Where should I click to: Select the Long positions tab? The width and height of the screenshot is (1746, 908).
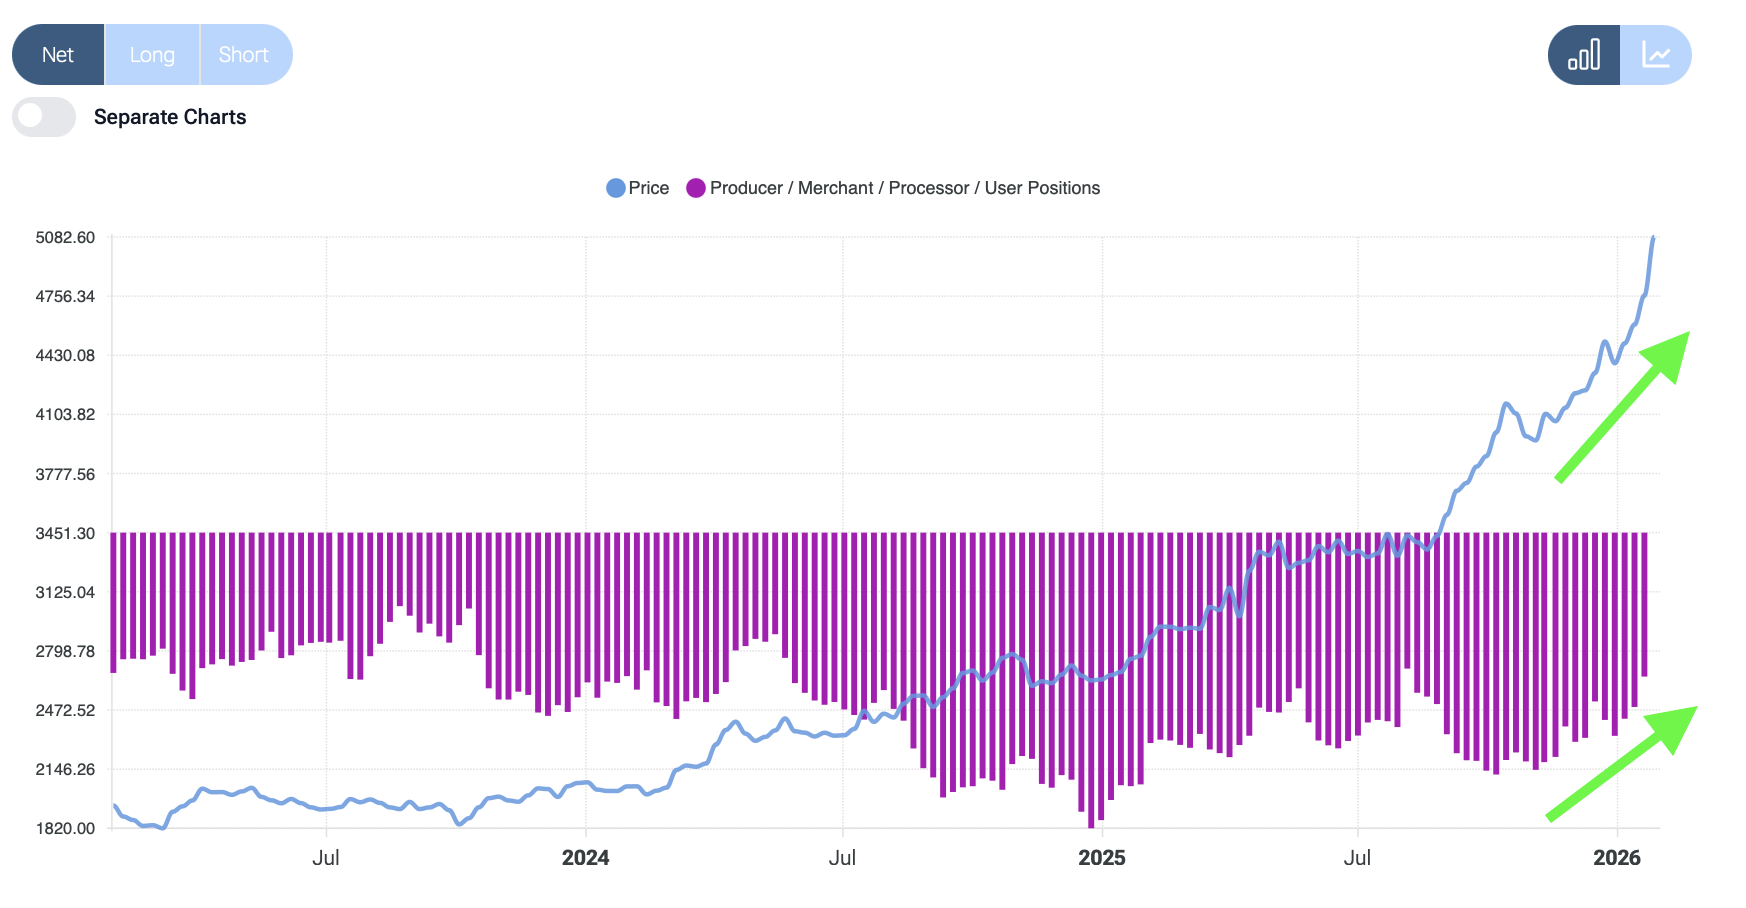click(152, 55)
